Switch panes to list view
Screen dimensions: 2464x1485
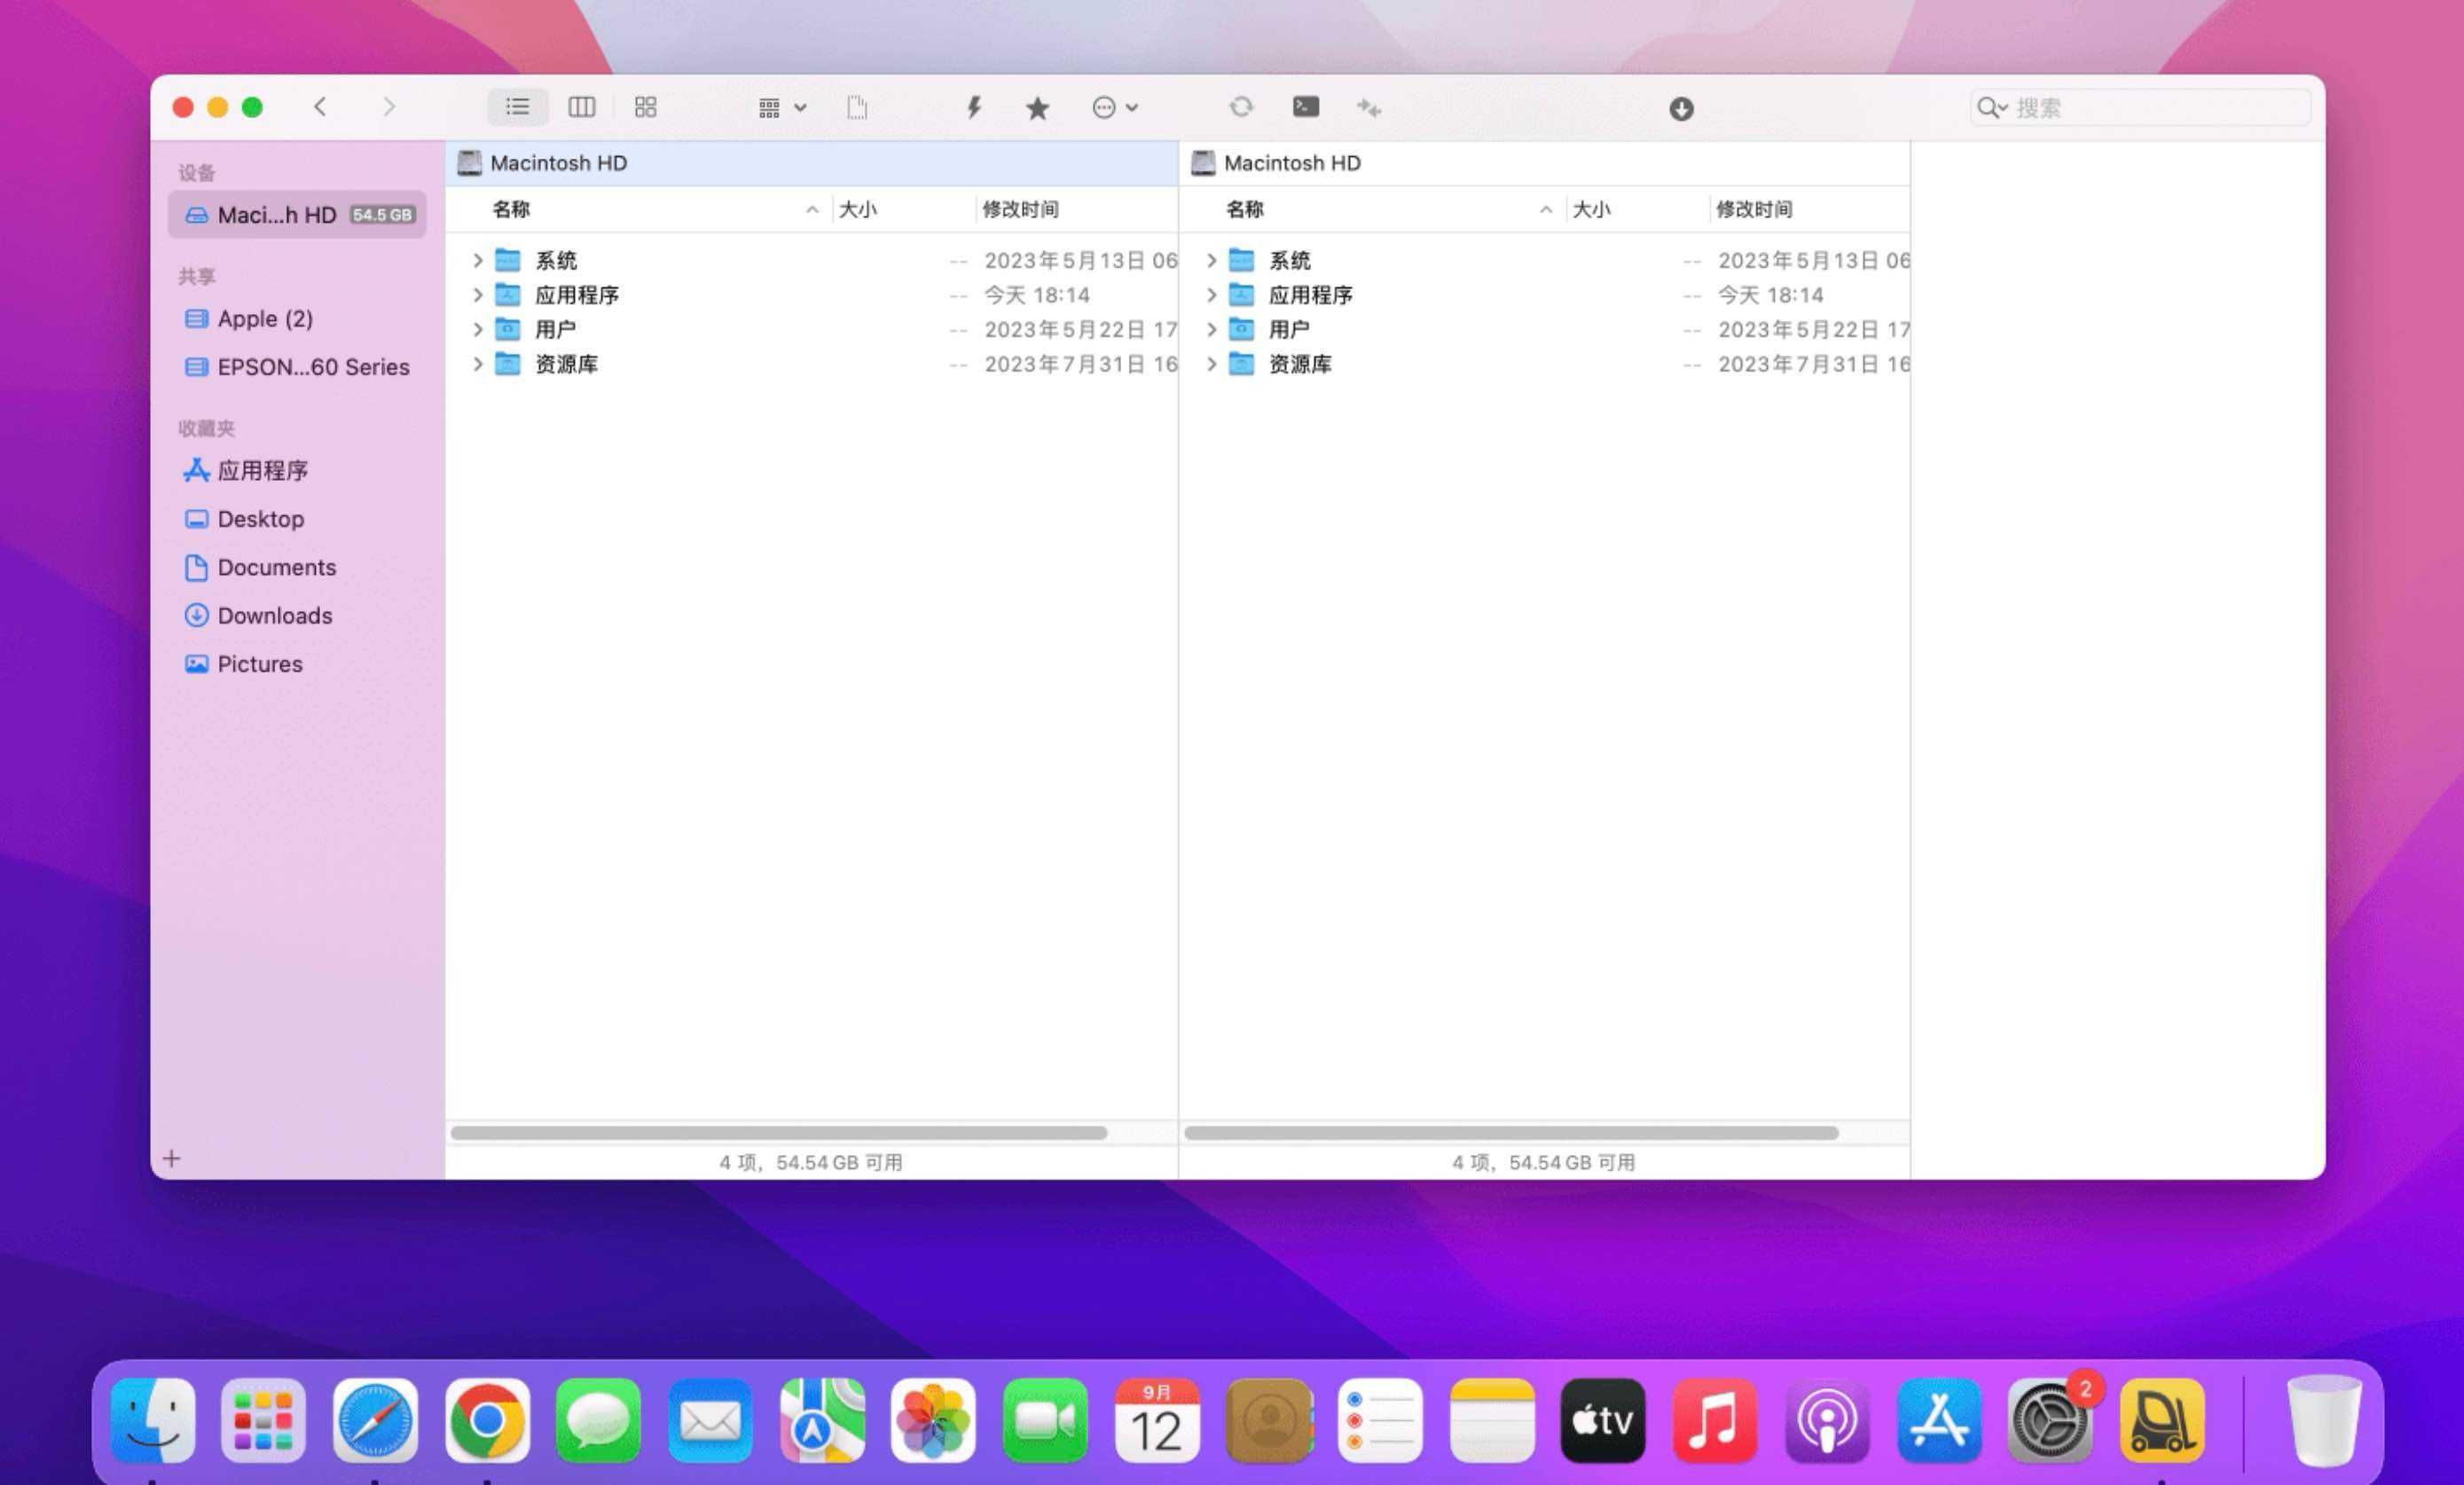click(x=517, y=107)
